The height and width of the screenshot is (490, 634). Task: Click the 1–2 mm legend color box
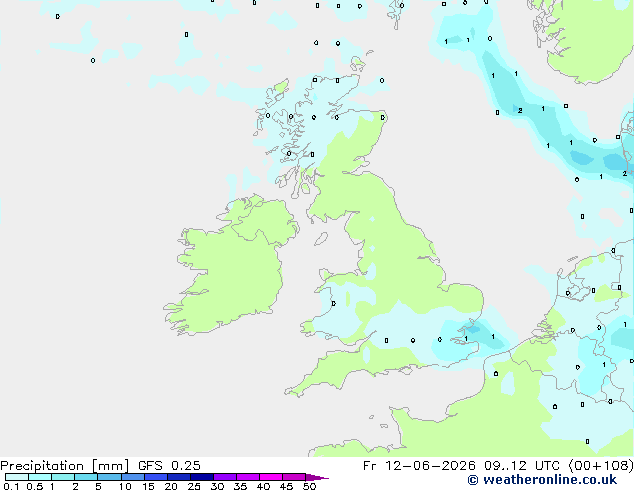click(63, 477)
